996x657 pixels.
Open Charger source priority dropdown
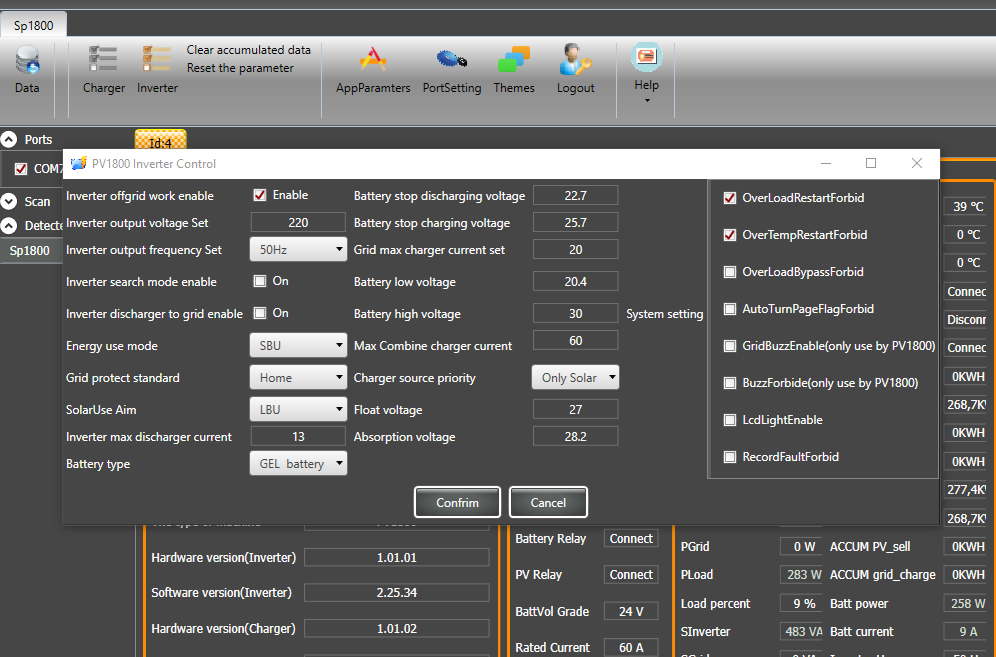pyautogui.click(x=574, y=378)
